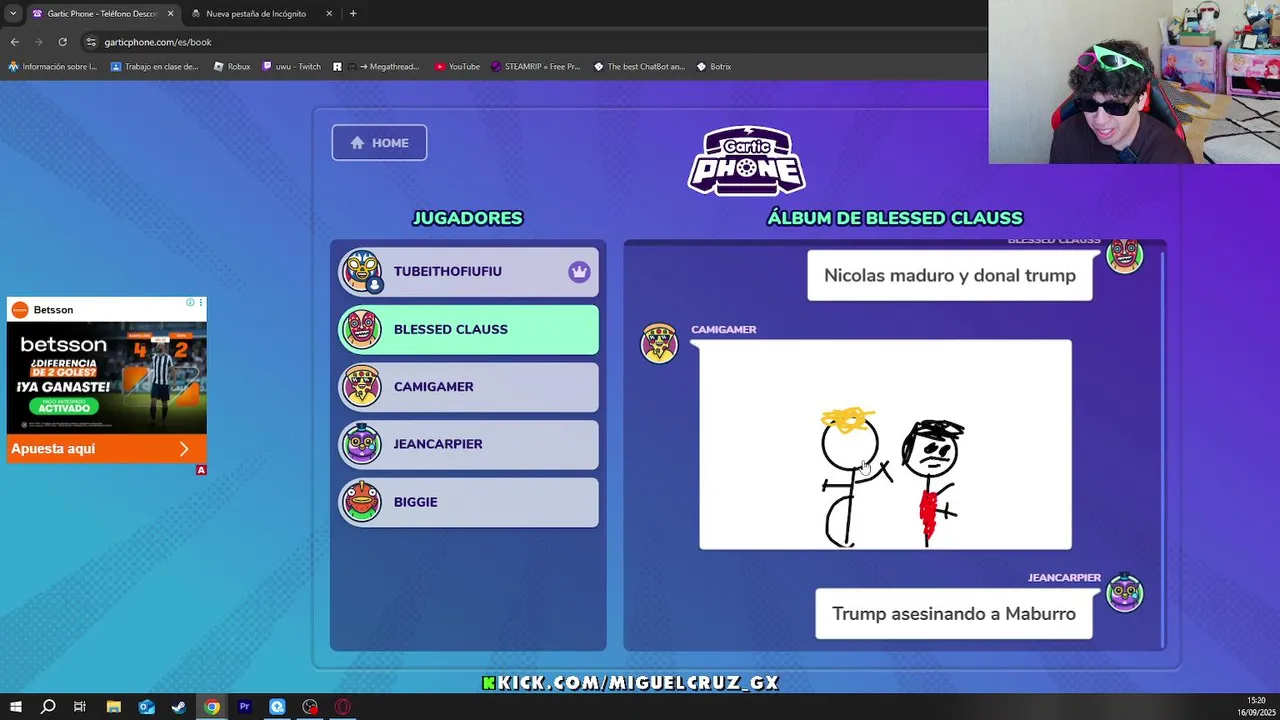Viewport: 1280px width, 720px height.
Task: Click the Chrome taskbar icon
Action: pos(212,707)
